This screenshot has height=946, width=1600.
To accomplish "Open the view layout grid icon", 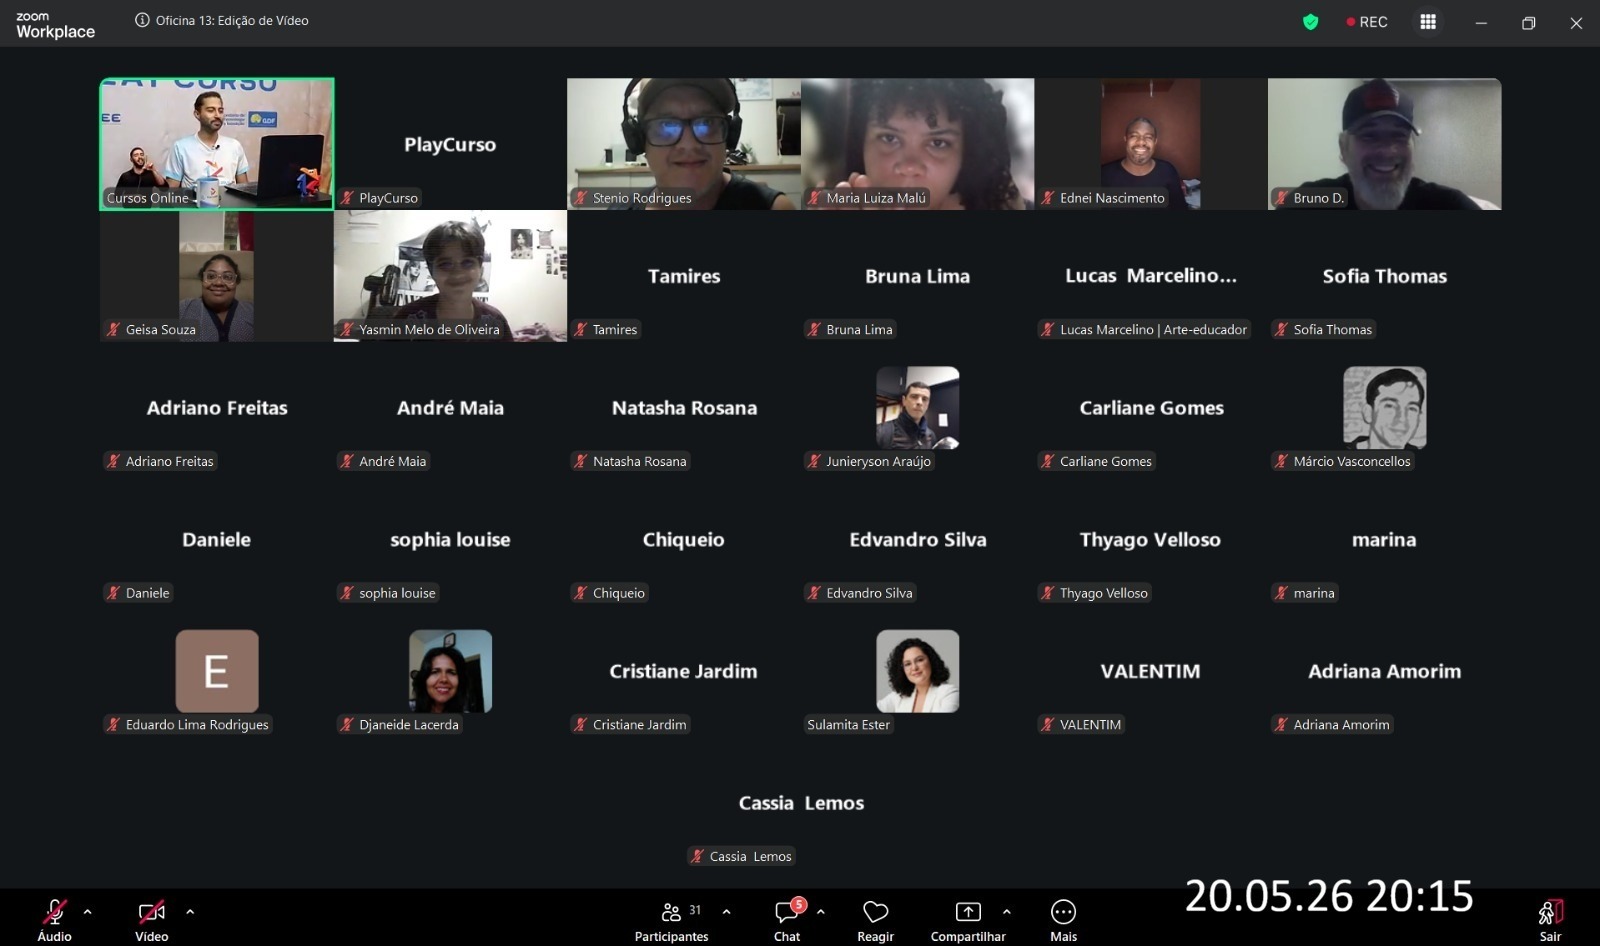I will pos(1428,22).
